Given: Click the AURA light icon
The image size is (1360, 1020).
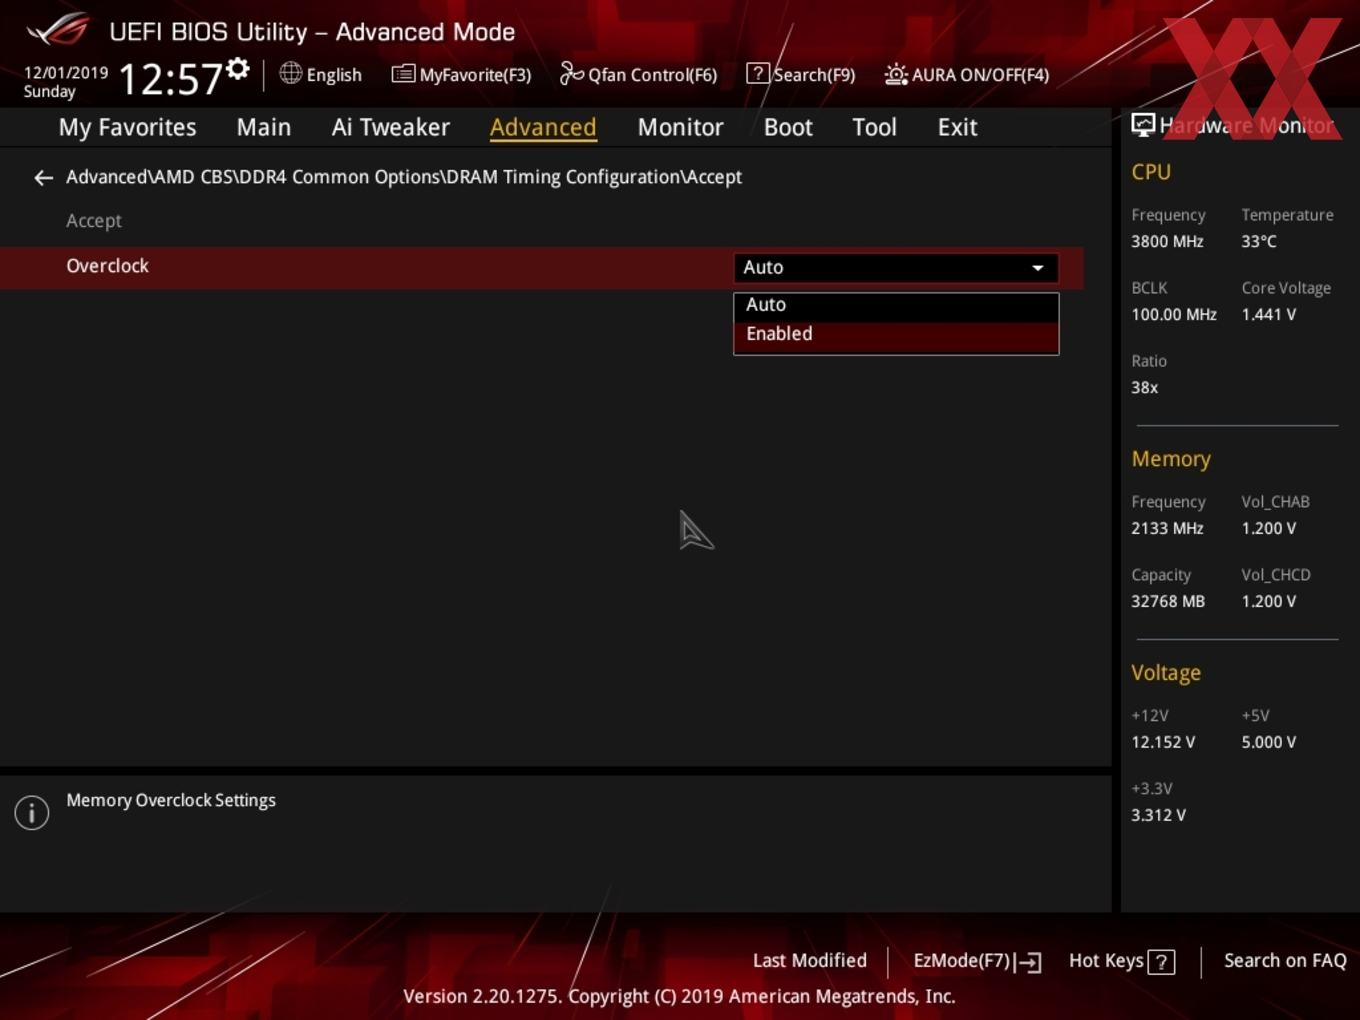Looking at the screenshot, I should point(896,74).
